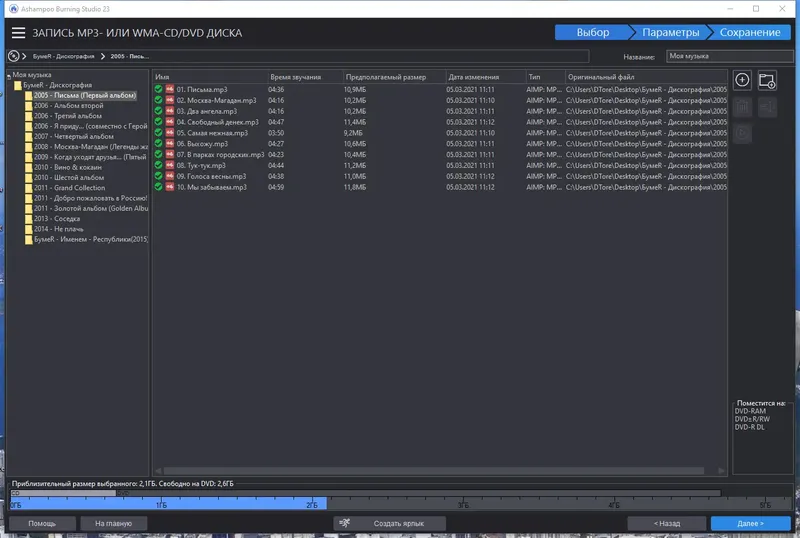Select БумеR - Именем - Республики(2015) folder
This screenshot has height=538, width=800.
(91, 239)
